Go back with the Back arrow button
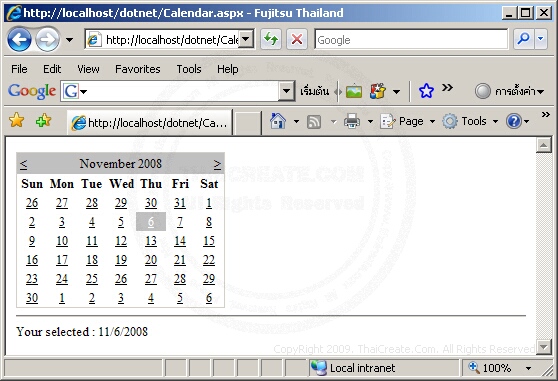 click(x=19, y=39)
